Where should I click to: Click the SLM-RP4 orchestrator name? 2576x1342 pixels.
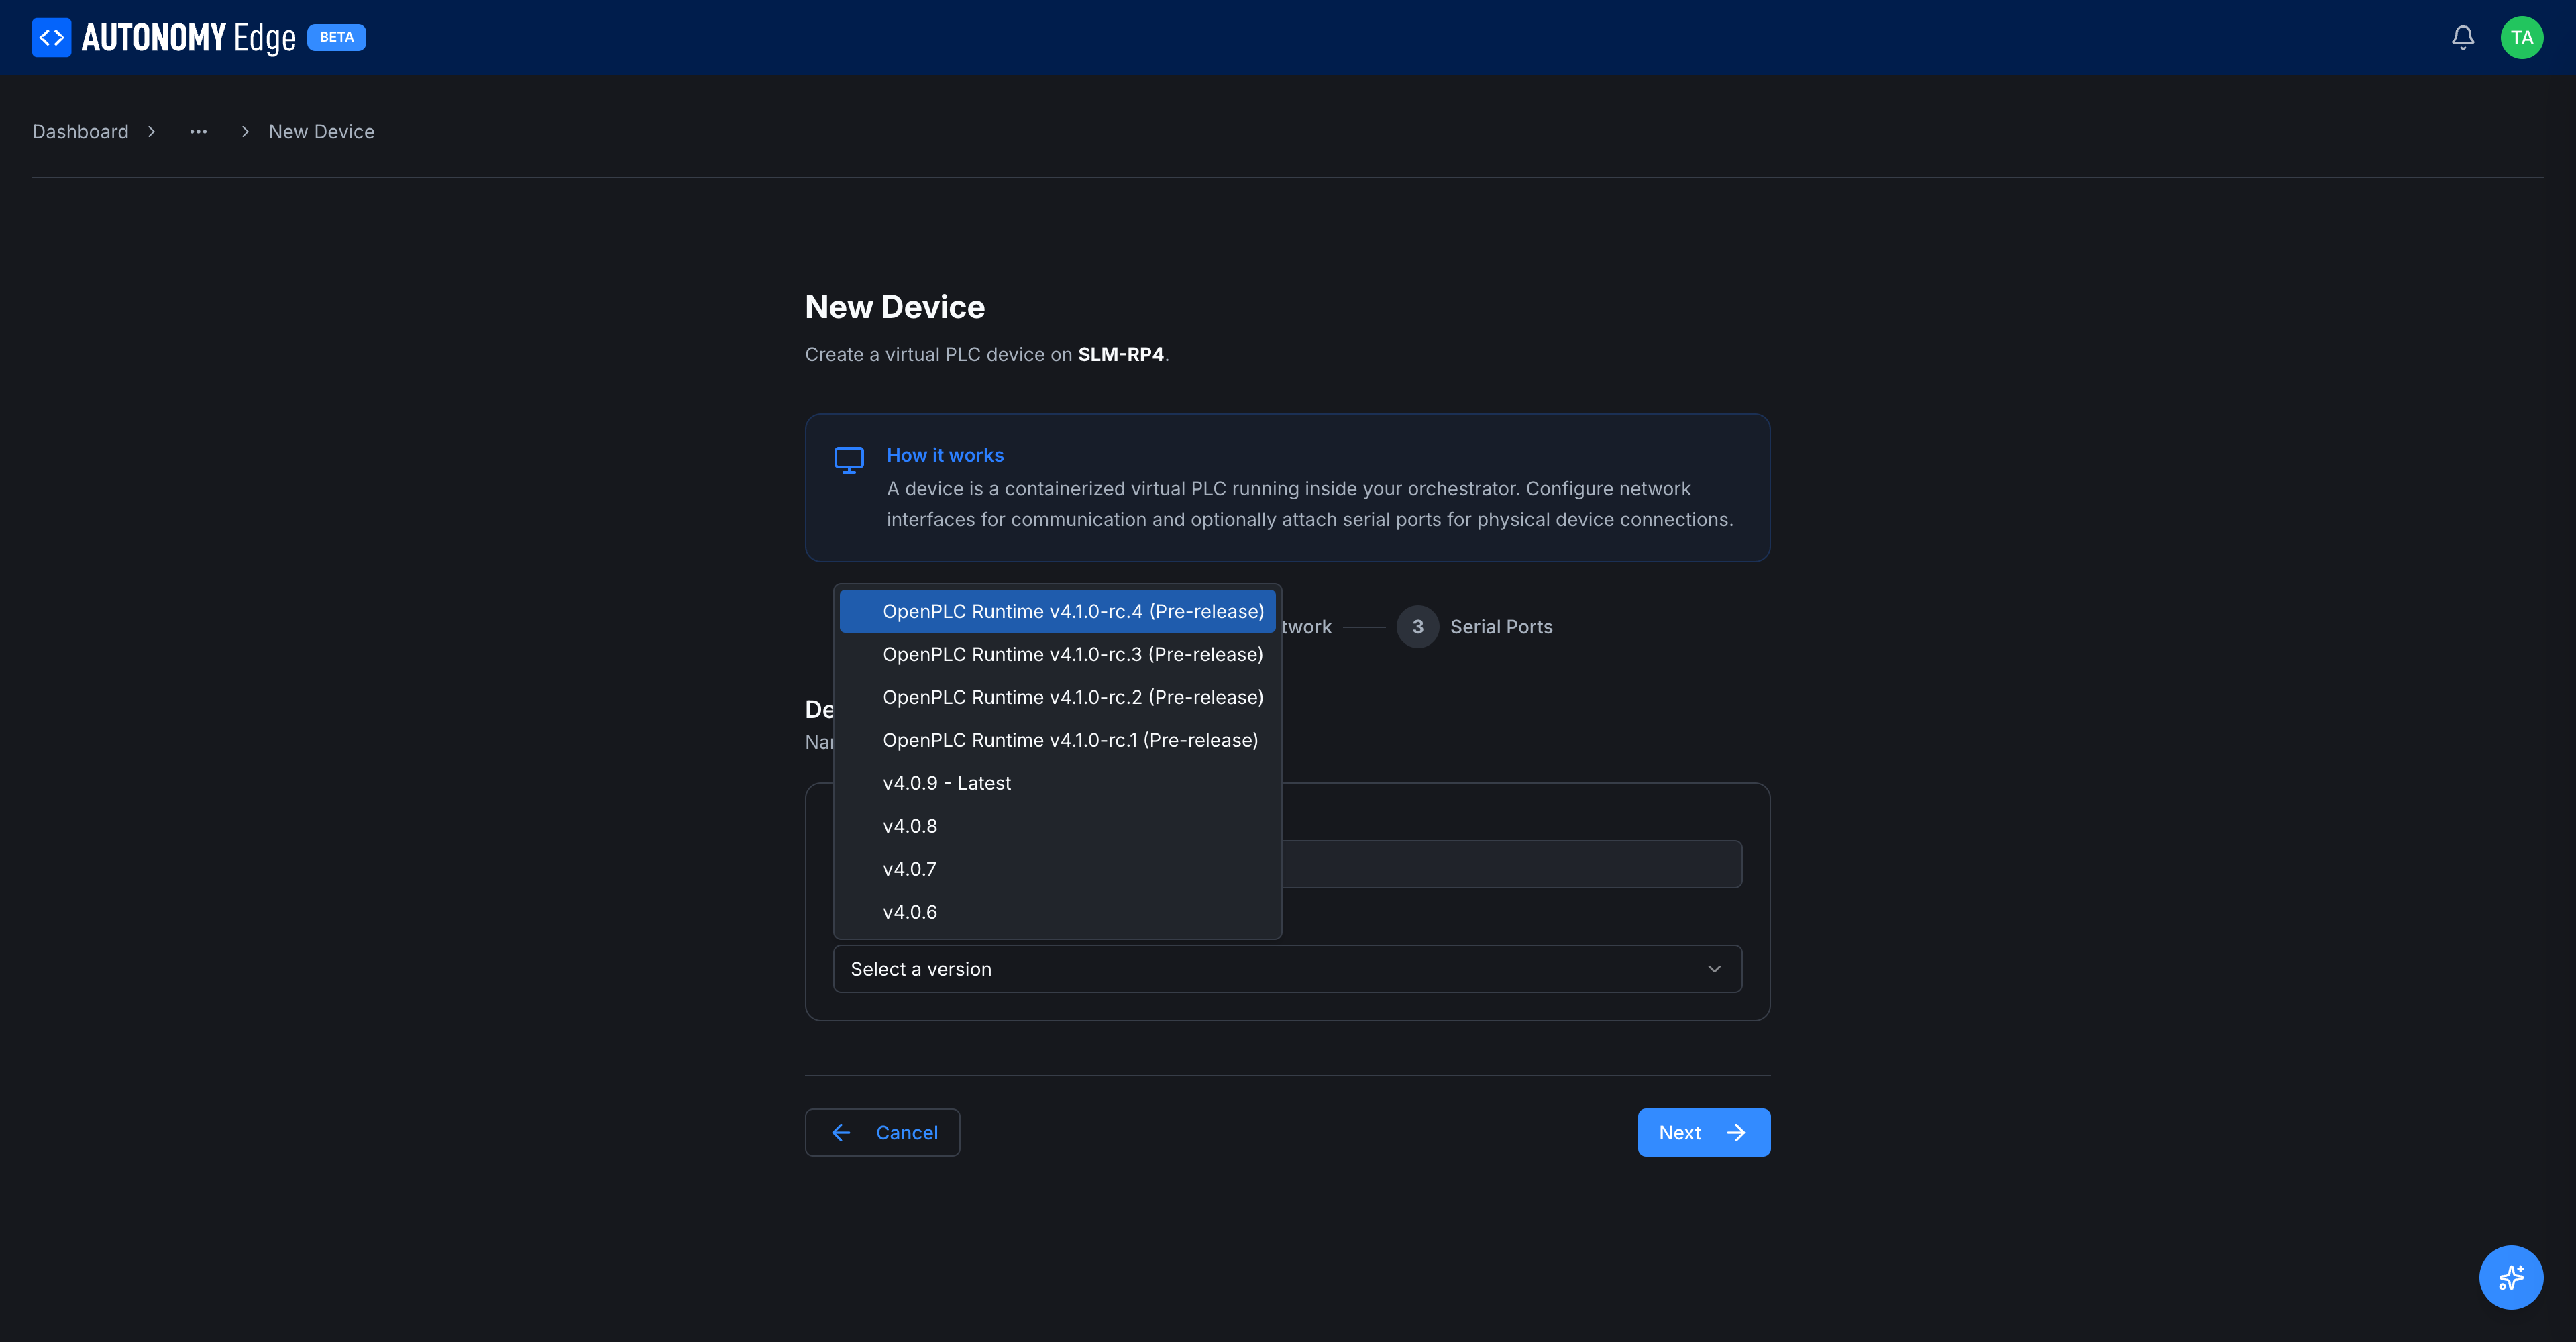[1120, 354]
